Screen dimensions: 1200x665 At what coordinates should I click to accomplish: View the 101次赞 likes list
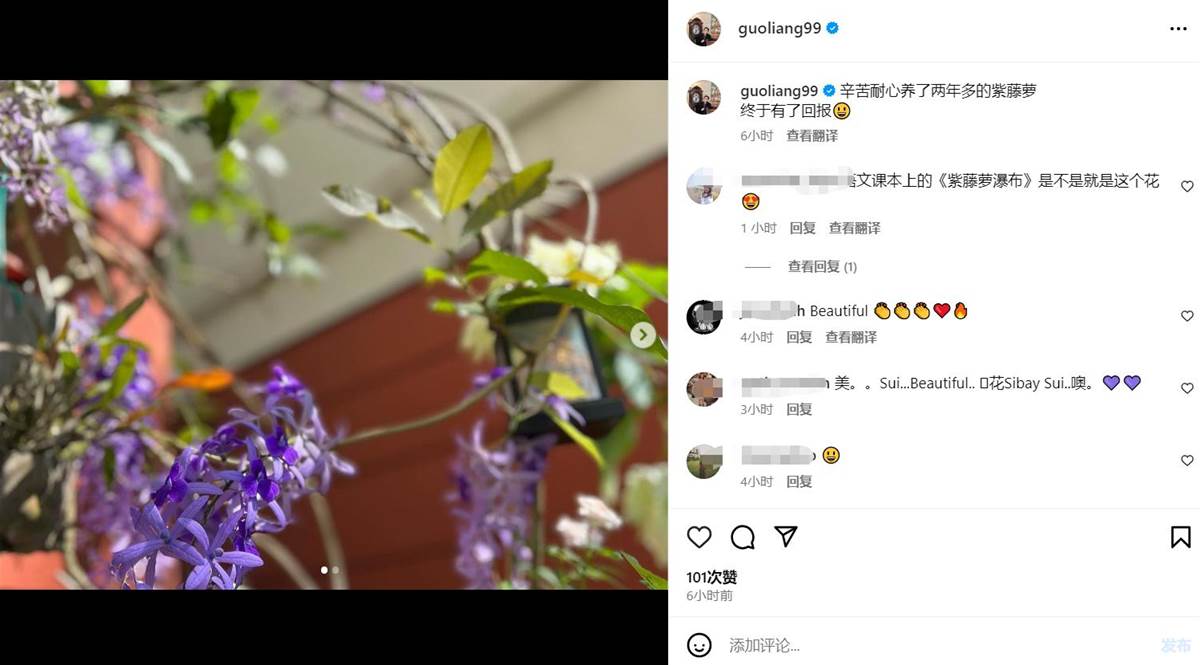pos(712,577)
